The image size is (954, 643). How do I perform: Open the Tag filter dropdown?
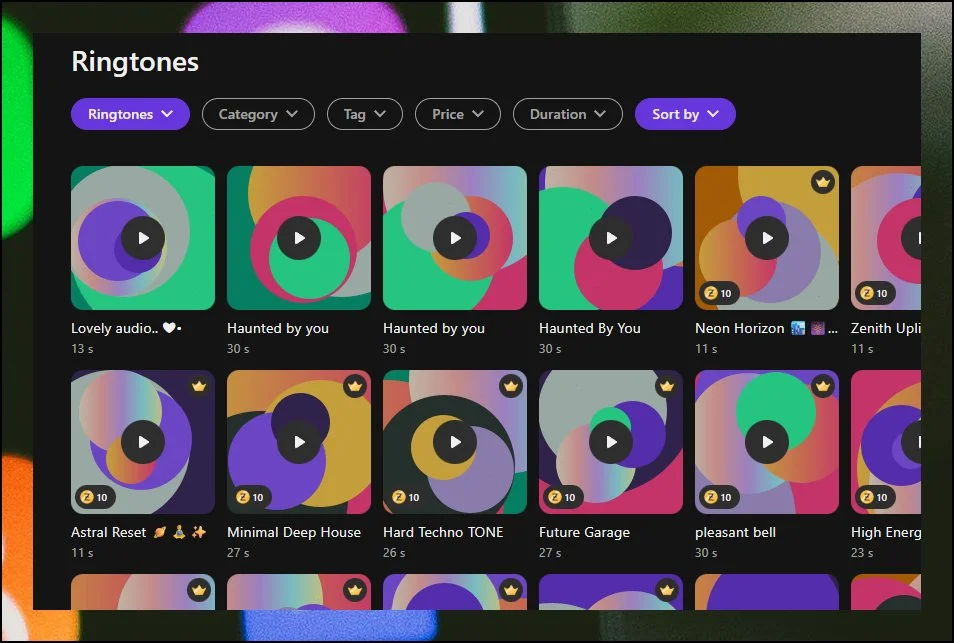[364, 114]
